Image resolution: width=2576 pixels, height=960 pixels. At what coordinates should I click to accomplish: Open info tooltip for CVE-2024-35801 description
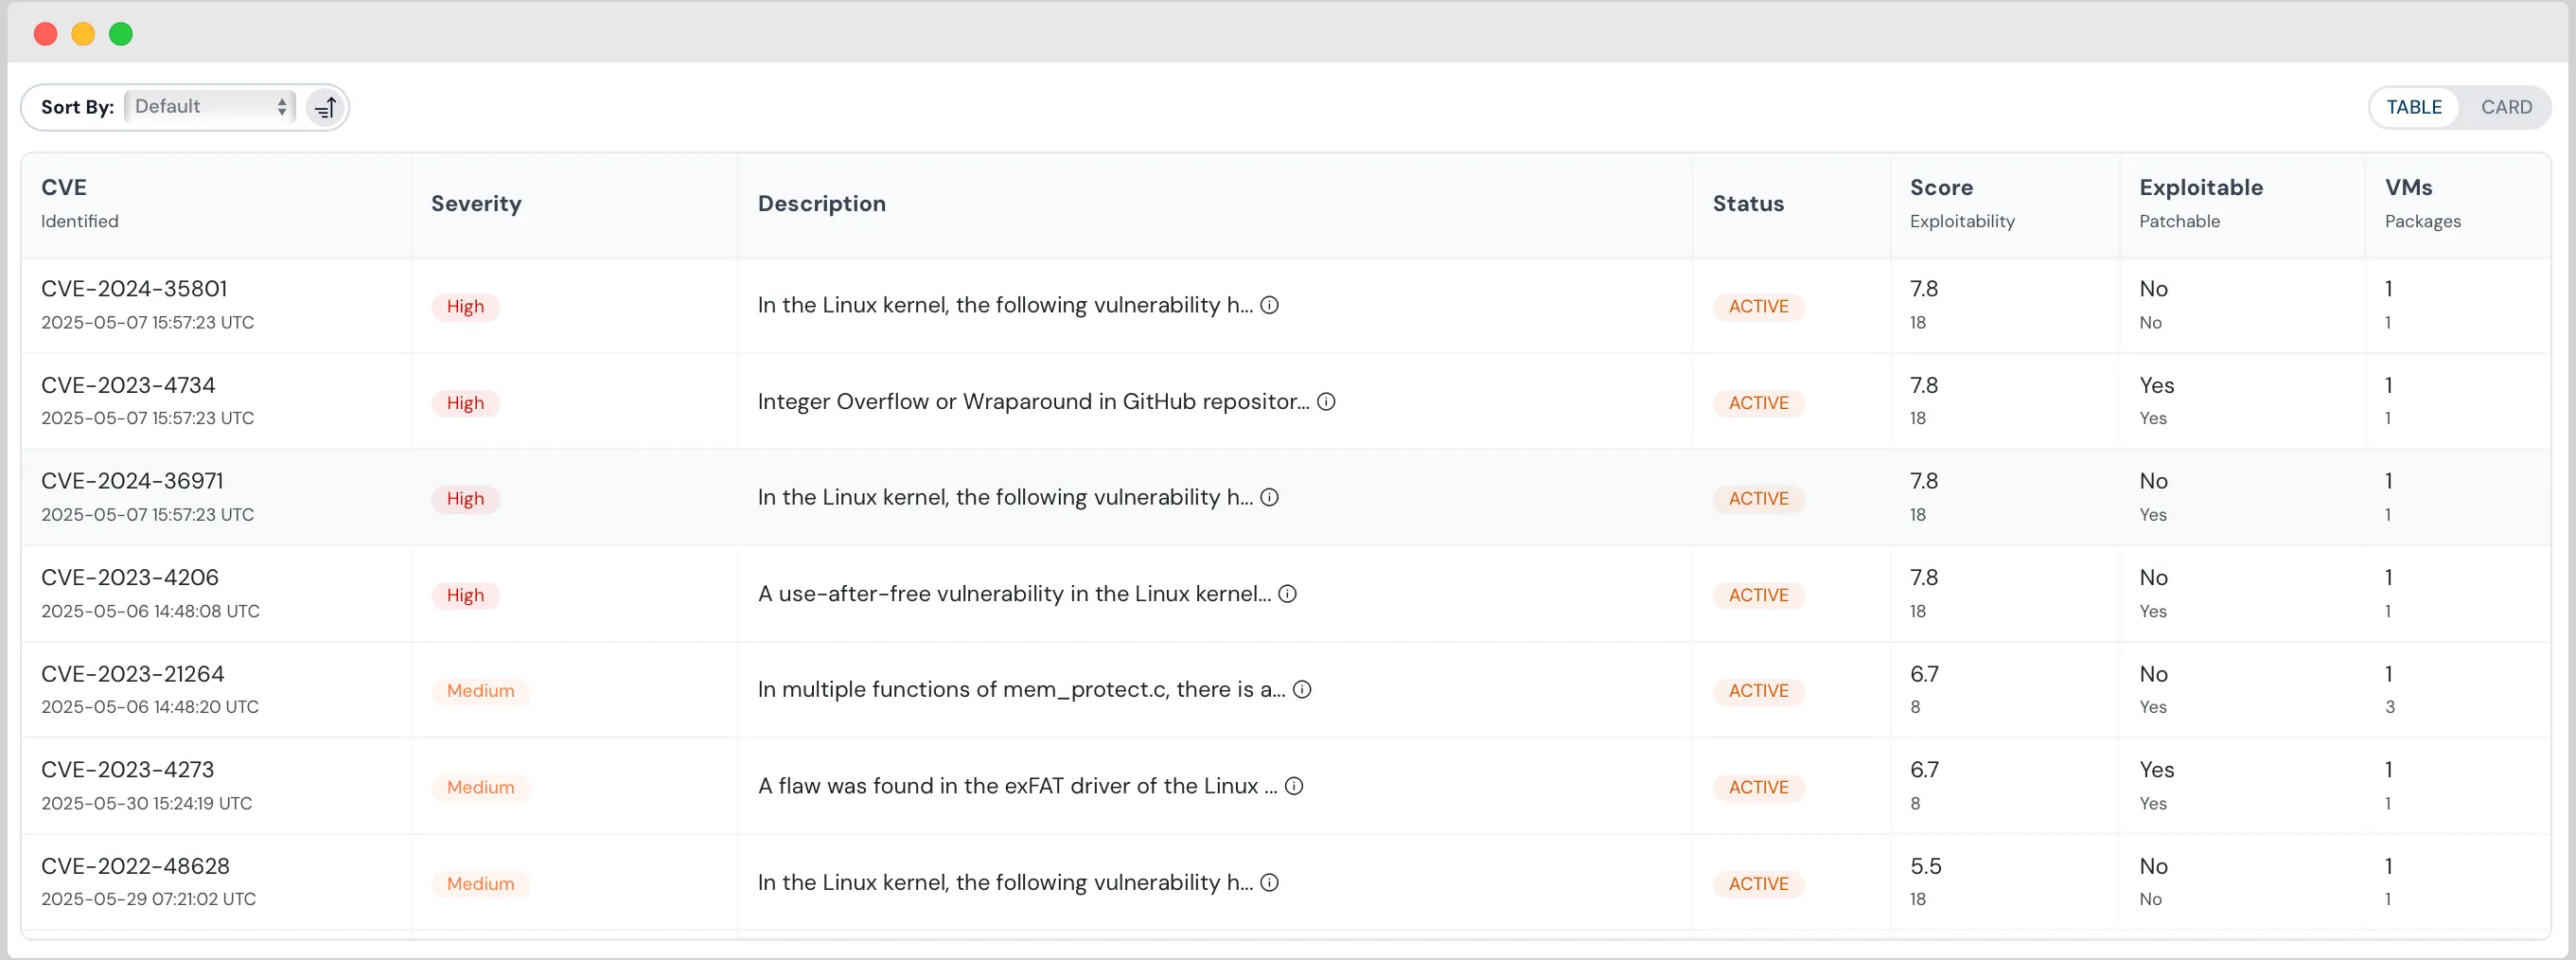point(1269,305)
